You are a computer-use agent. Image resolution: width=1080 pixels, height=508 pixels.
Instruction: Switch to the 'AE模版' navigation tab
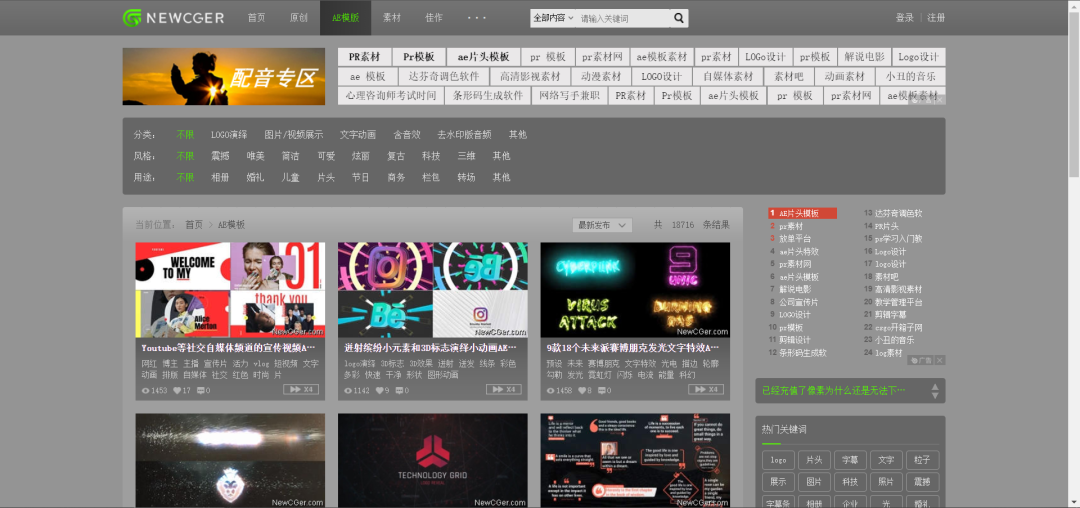pyautogui.click(x=345, y=18)
